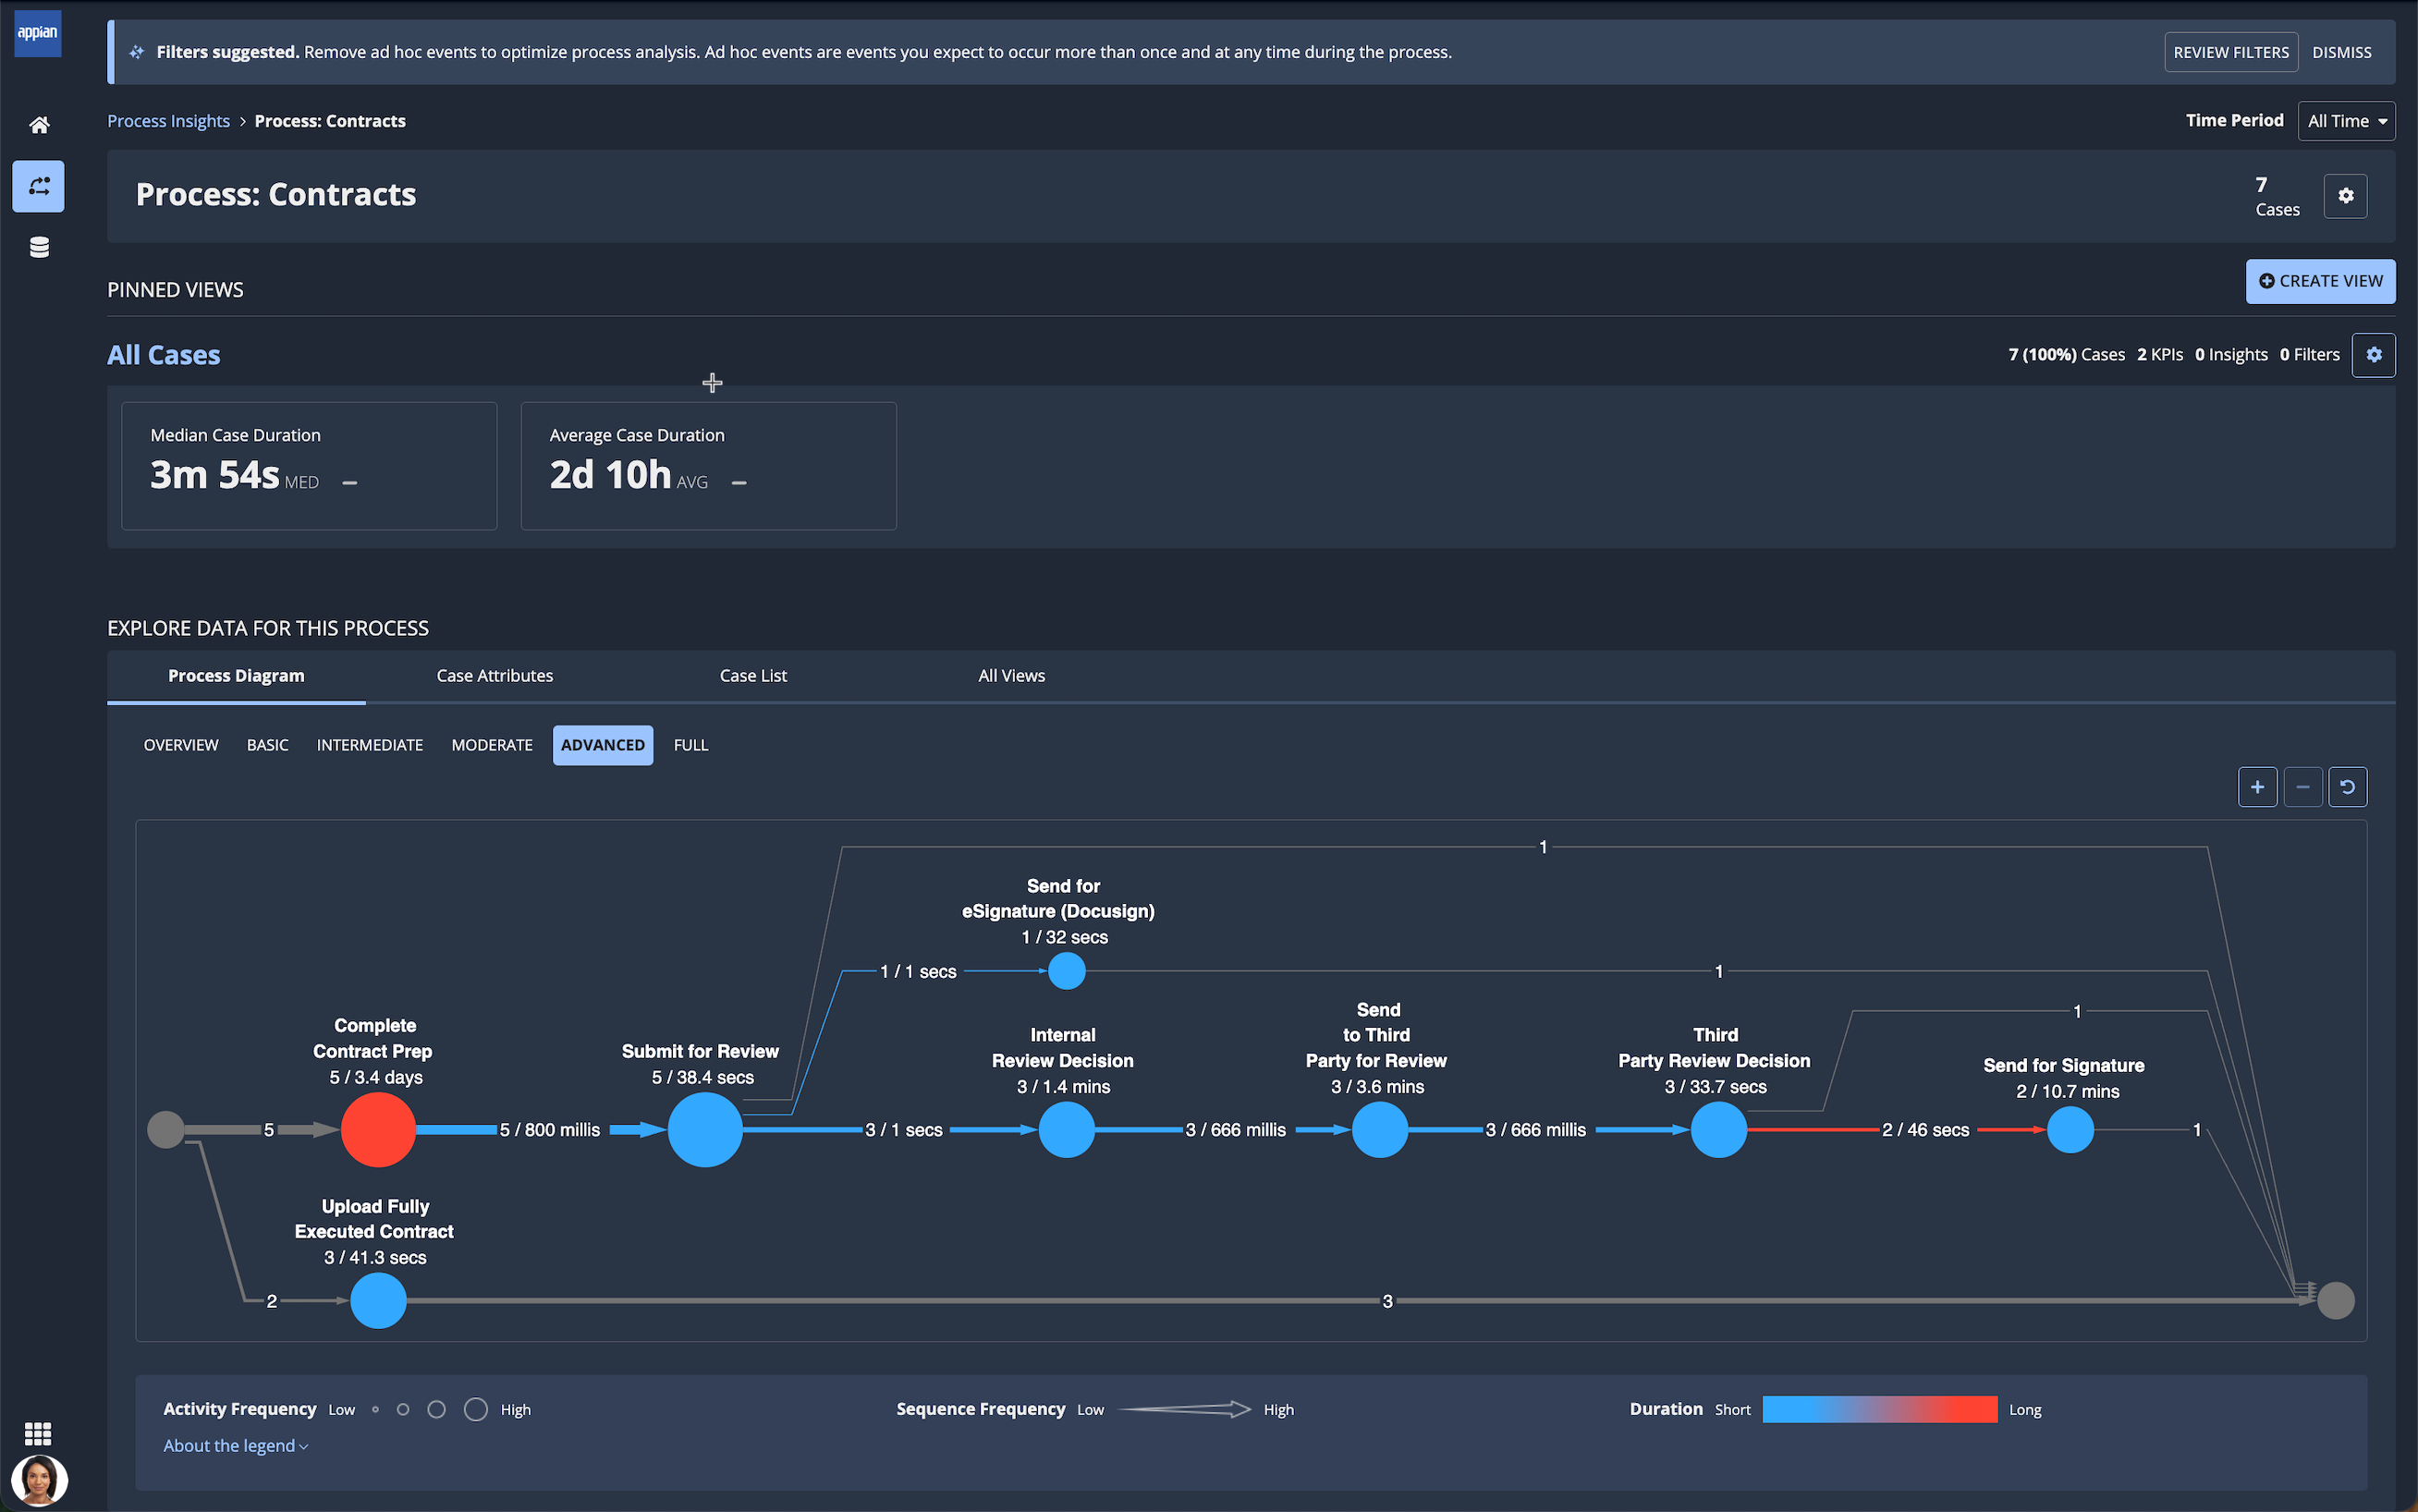Viewport: 2418px width, 1512px height.
Task: Zoom out the process diagram
Action: tap(2302, 787)
